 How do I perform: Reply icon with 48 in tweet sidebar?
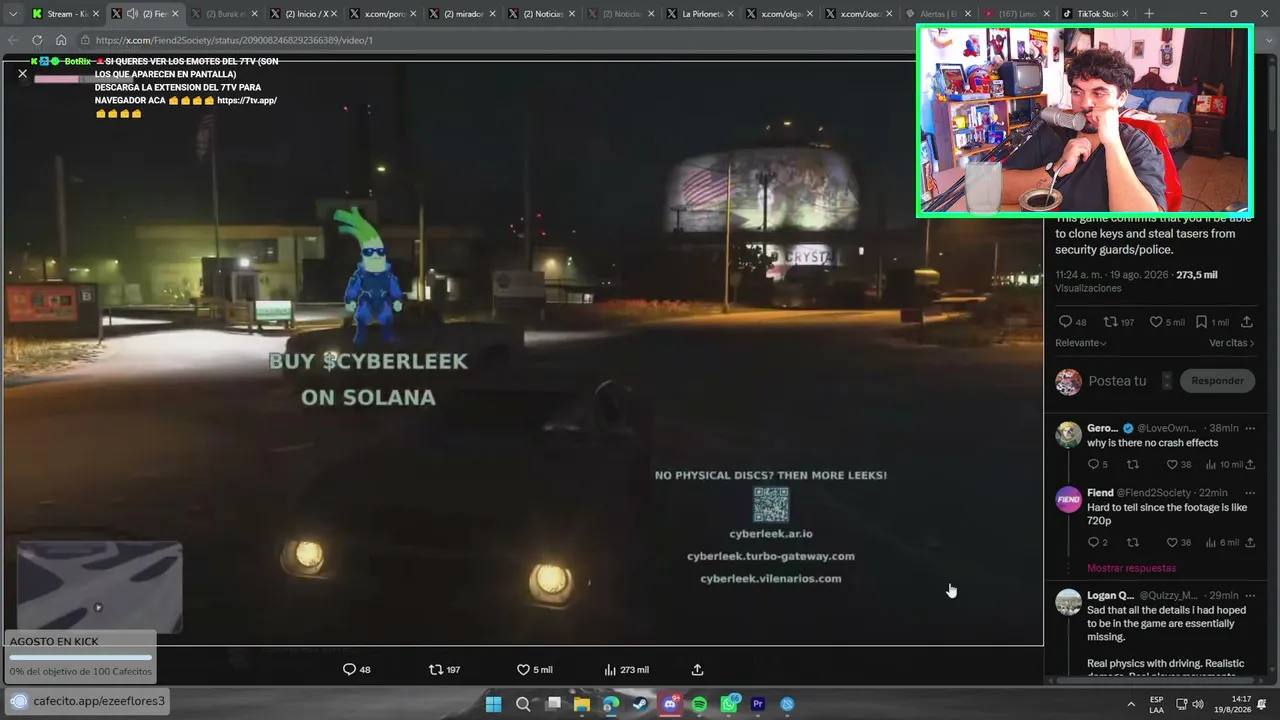pyautogui.click(x=1065, y=322)
